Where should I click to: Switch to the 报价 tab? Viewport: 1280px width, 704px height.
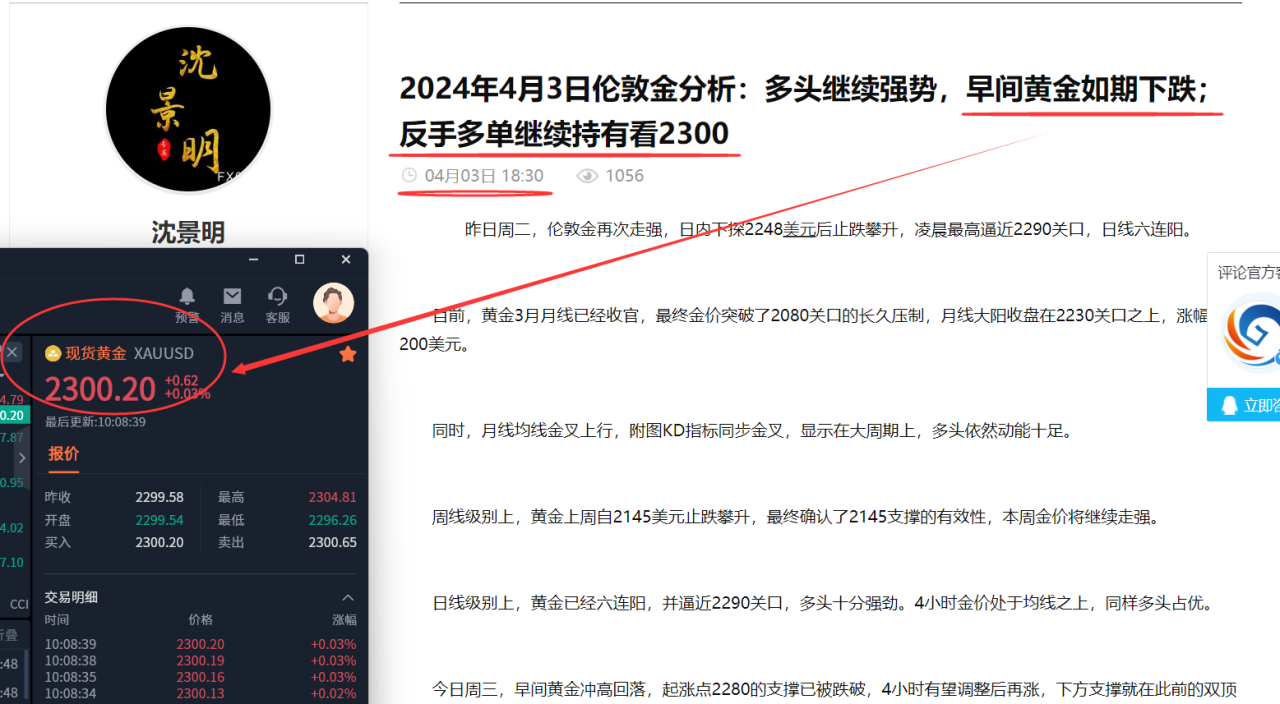coord(63,453)
